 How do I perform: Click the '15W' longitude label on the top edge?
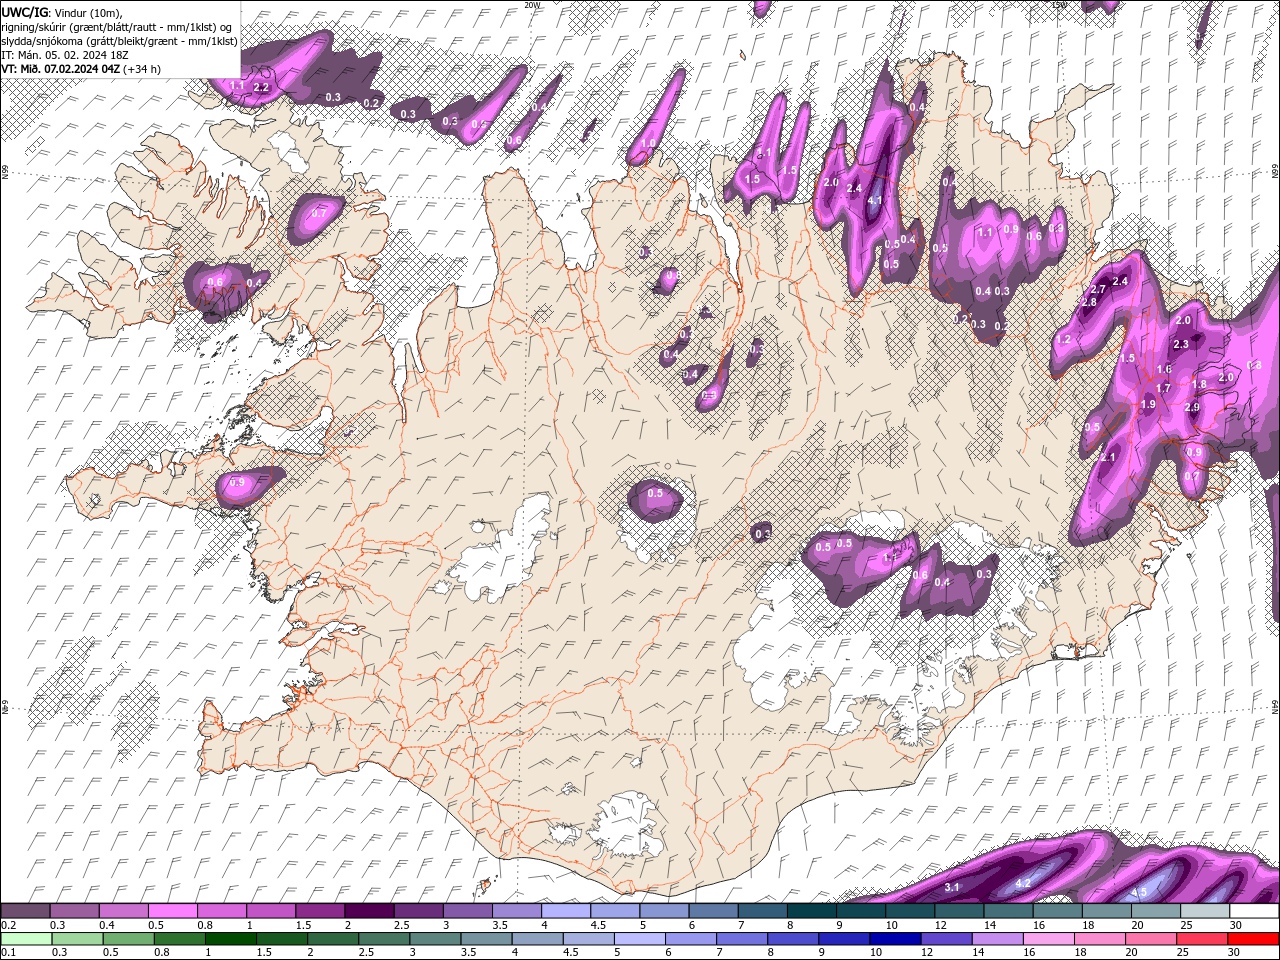[x=1060, y=5]
